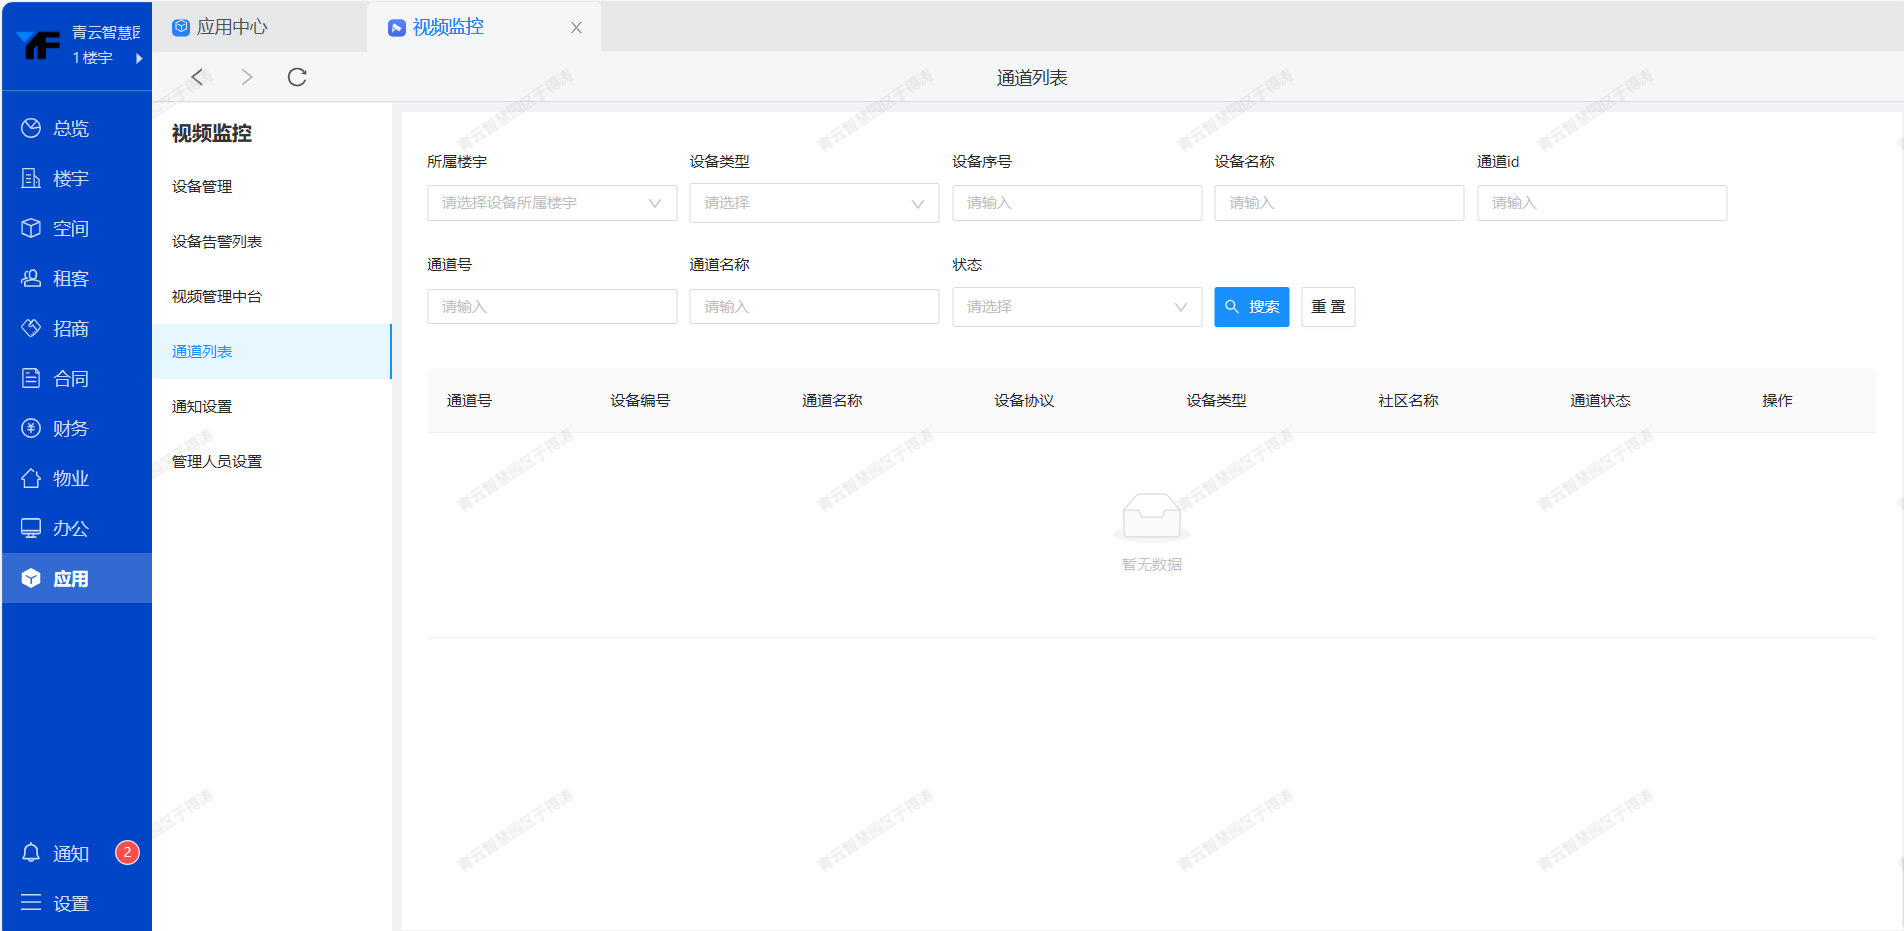Expand the 1楼宇 project switcher arrow

tap(139, 58)
